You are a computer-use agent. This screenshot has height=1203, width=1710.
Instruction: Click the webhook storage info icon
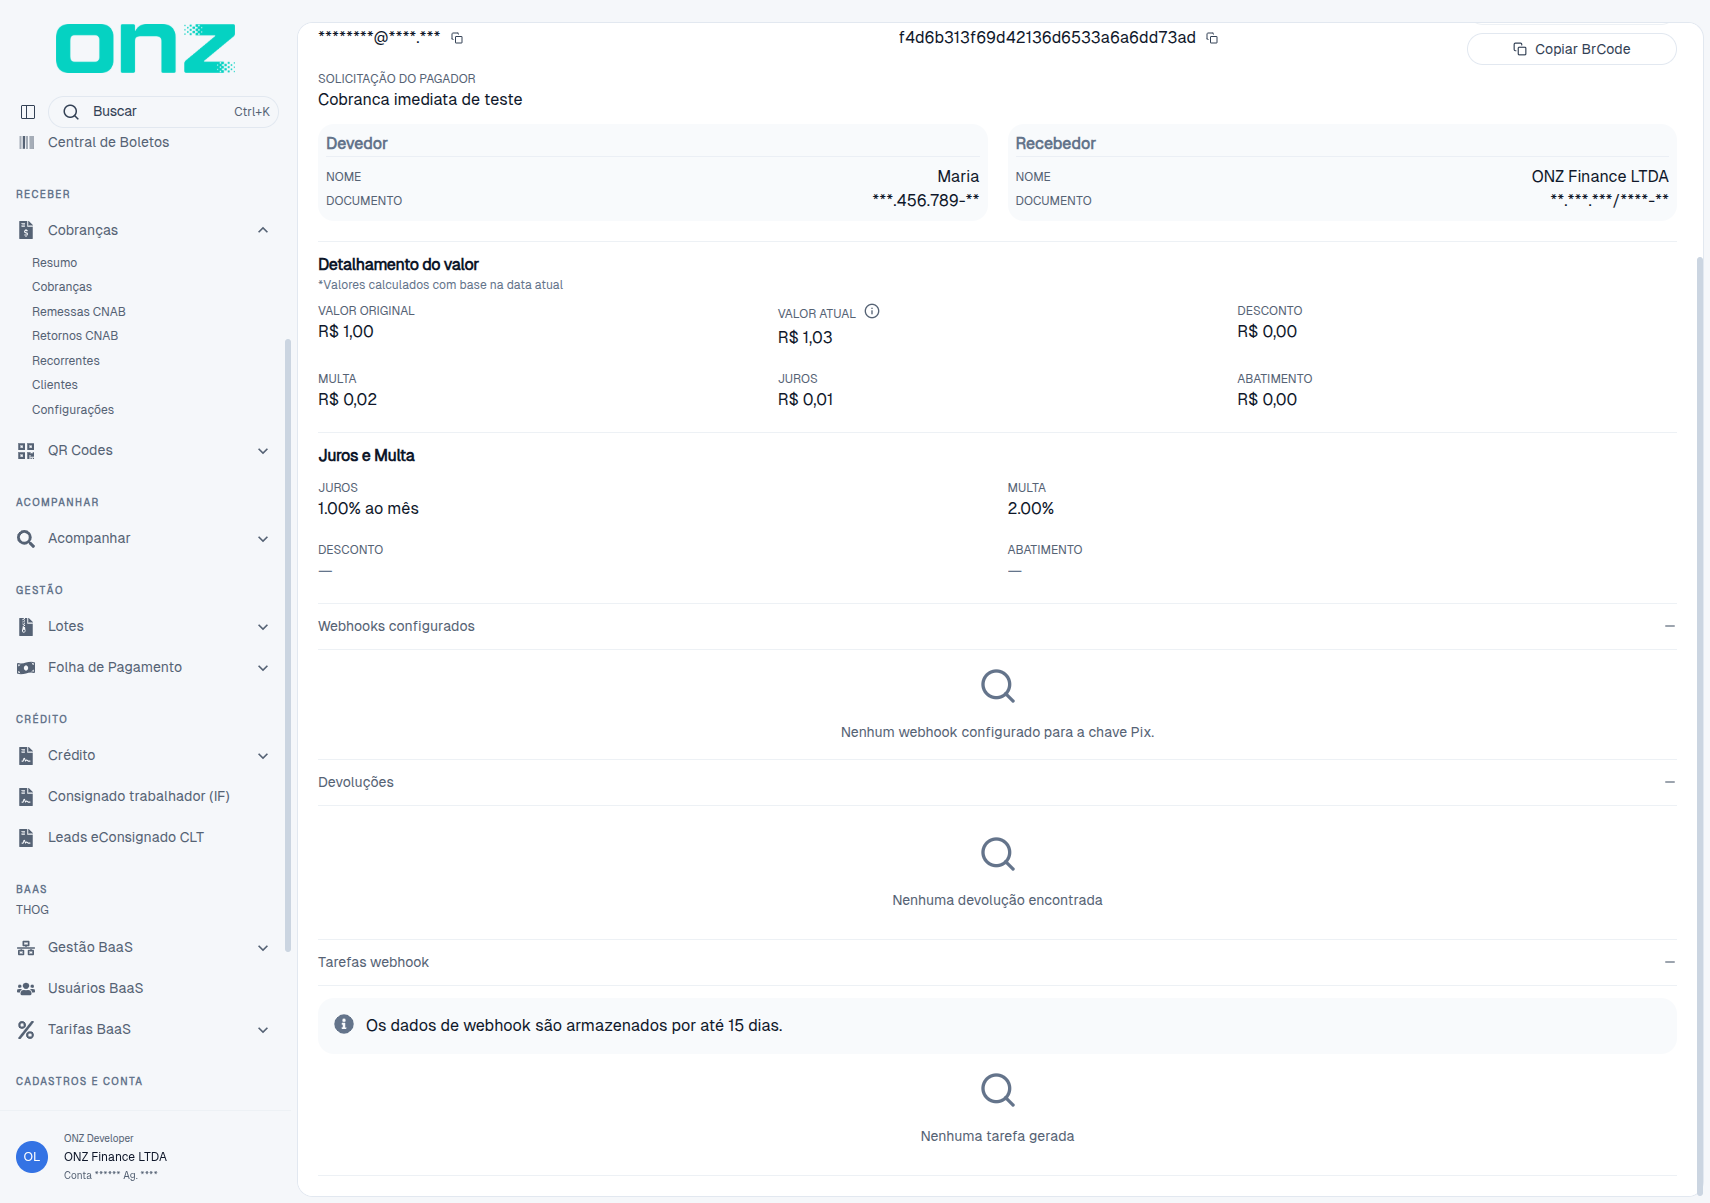pyautogui.click(x=344, y=1024)
